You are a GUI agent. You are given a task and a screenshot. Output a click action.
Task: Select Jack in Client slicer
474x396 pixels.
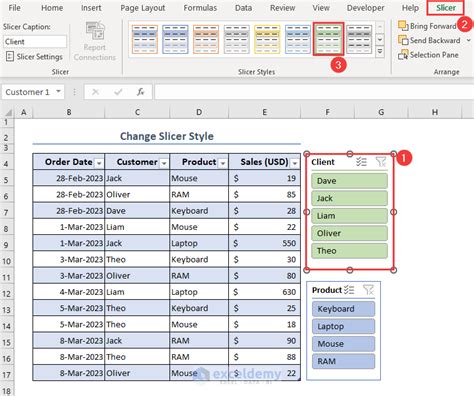coord(349,198)
